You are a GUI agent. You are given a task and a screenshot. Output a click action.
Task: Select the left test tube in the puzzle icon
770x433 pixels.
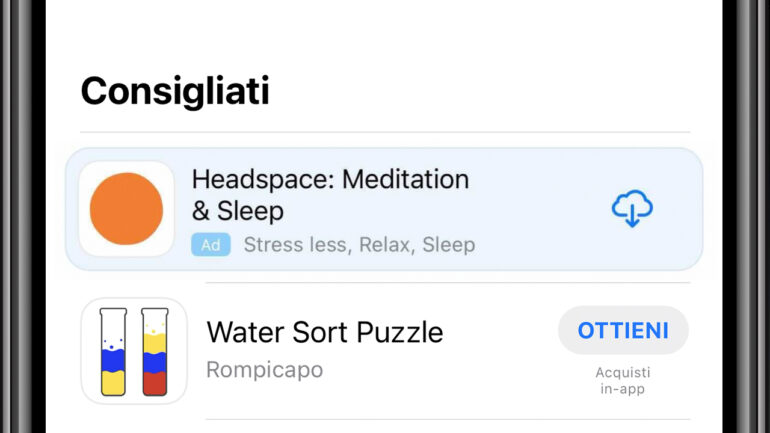pos(113,352)
